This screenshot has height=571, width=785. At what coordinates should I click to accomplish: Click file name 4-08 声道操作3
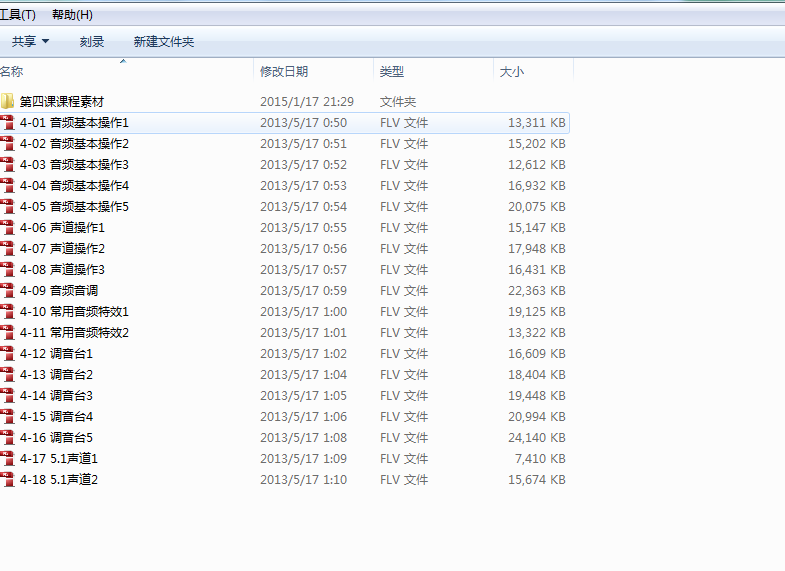pyautogui.click(x=62, y=270)
